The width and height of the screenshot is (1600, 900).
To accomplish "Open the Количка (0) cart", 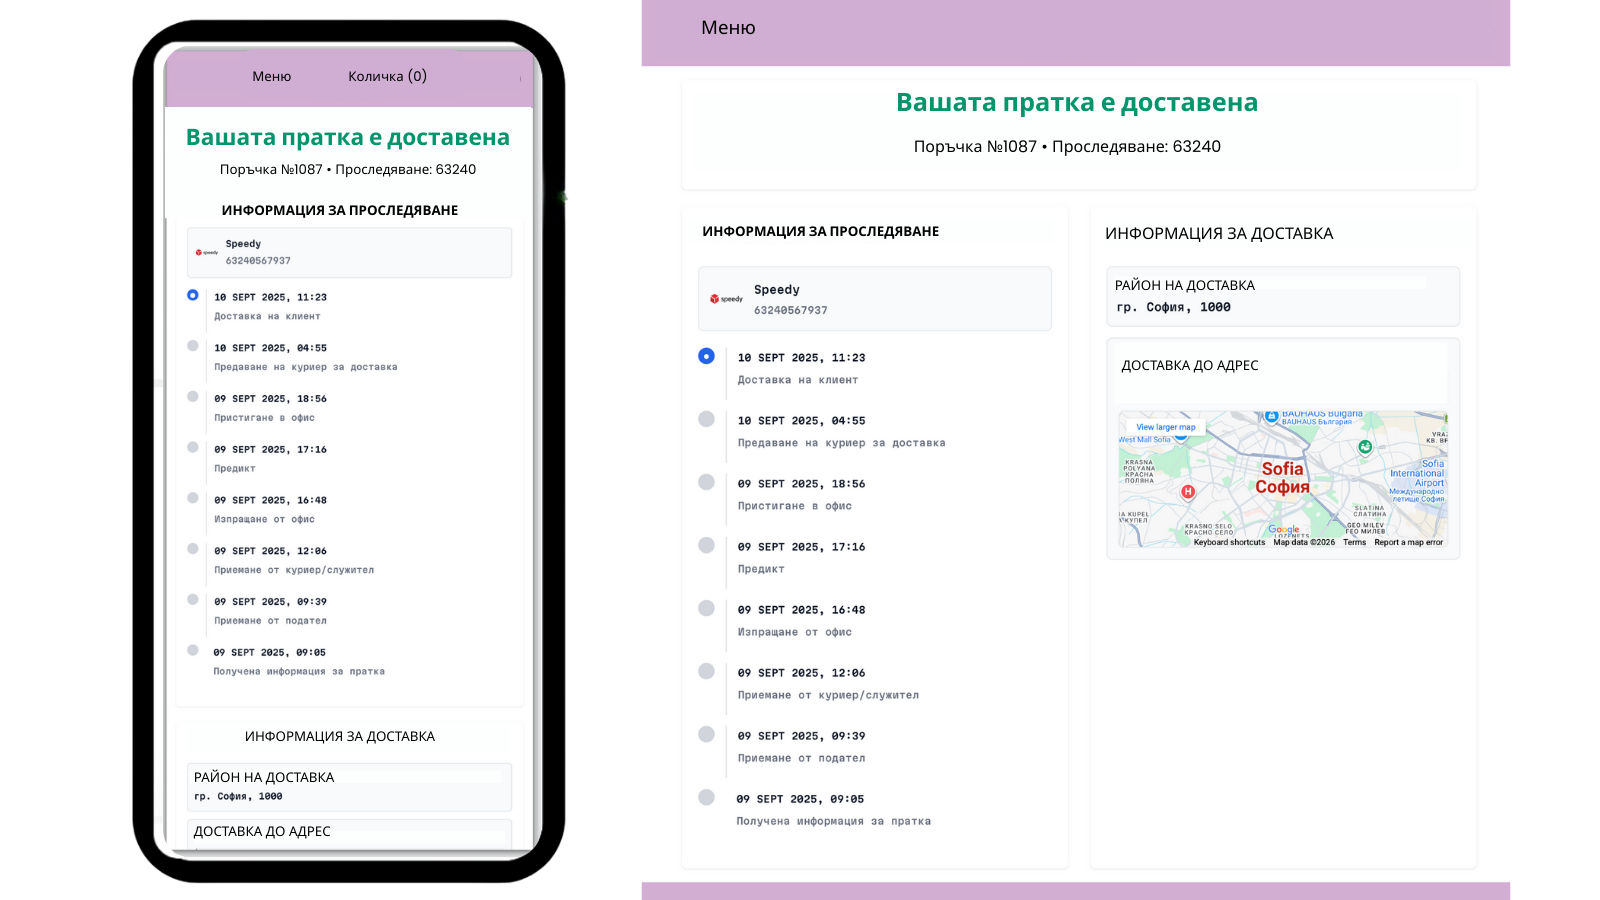I will (387, 75).
